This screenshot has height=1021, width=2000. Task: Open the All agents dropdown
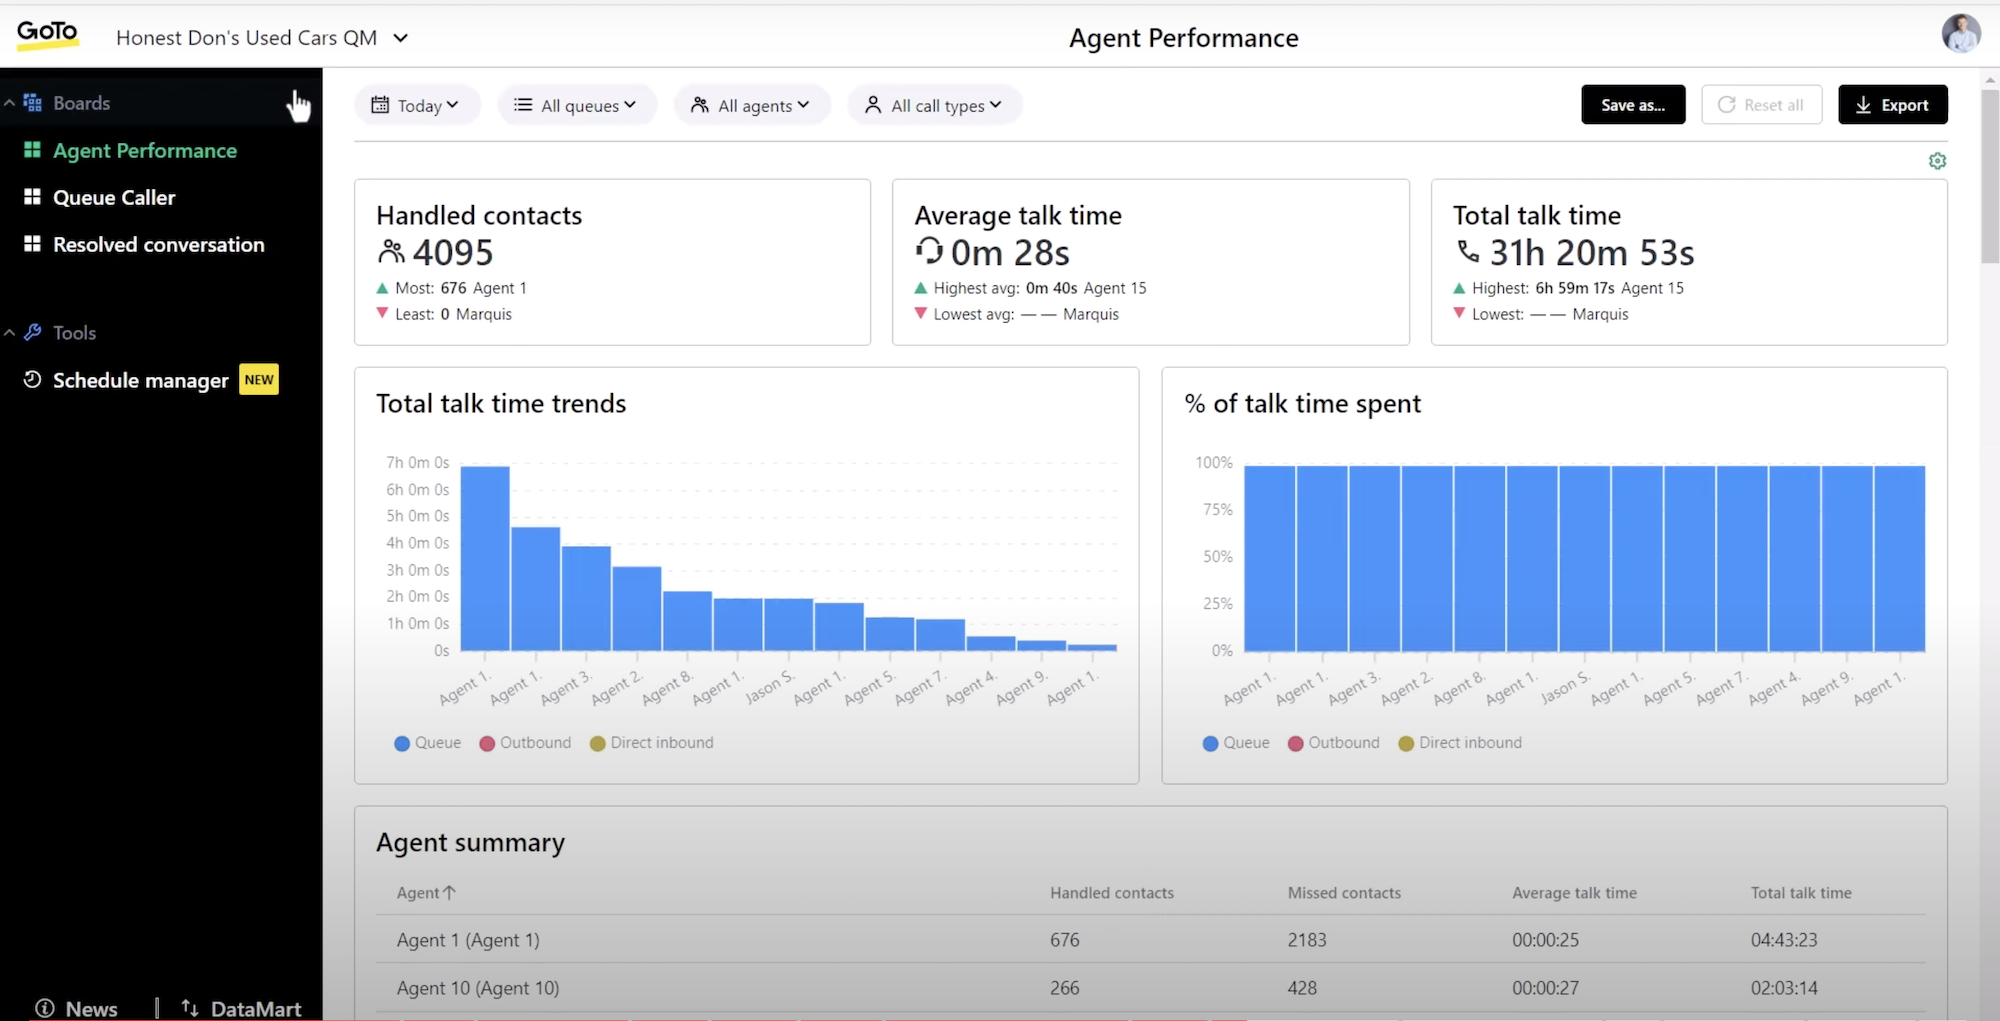pos(752,105)
